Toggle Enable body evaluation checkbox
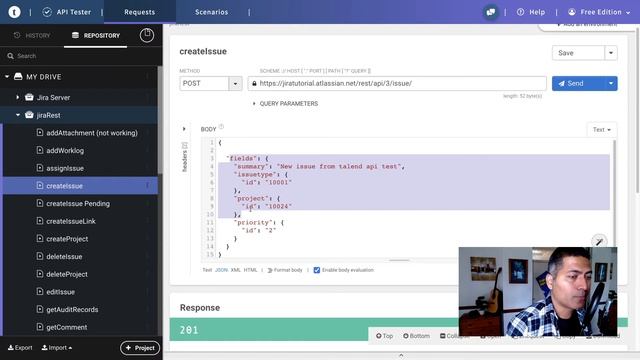This screenshot has width=640, height=360. pyautogui.click(x=317, y=270)
